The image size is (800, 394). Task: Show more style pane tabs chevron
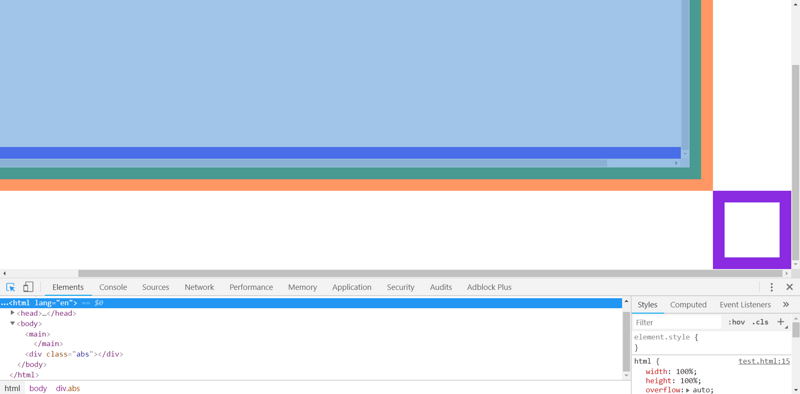tap(786, 304)
